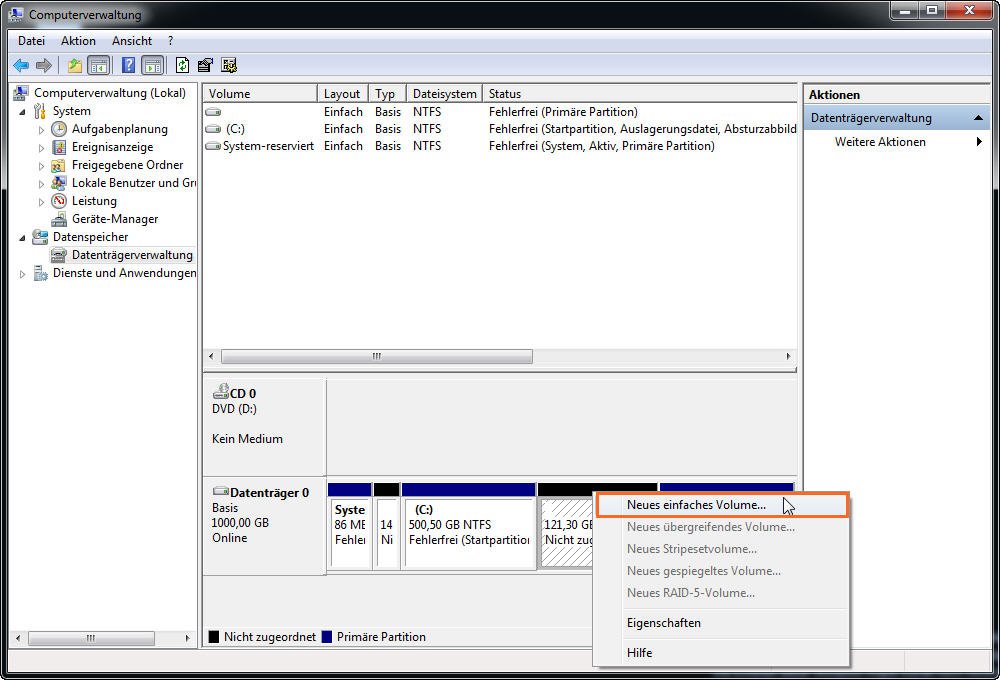1000x680 pixels.
Task: Click the Weitere Aktionen link in the Aktionen pane
Action: (880, 142)
